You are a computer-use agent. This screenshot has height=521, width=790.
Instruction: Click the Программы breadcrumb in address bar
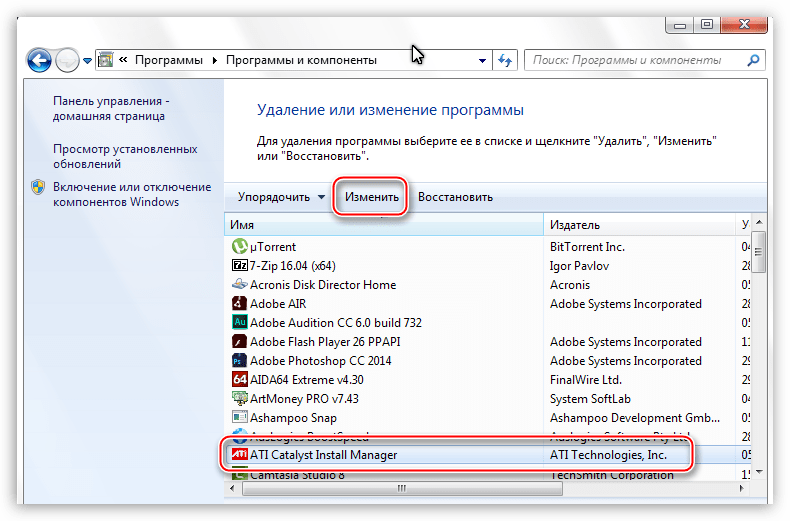click(x=169, y=60)
